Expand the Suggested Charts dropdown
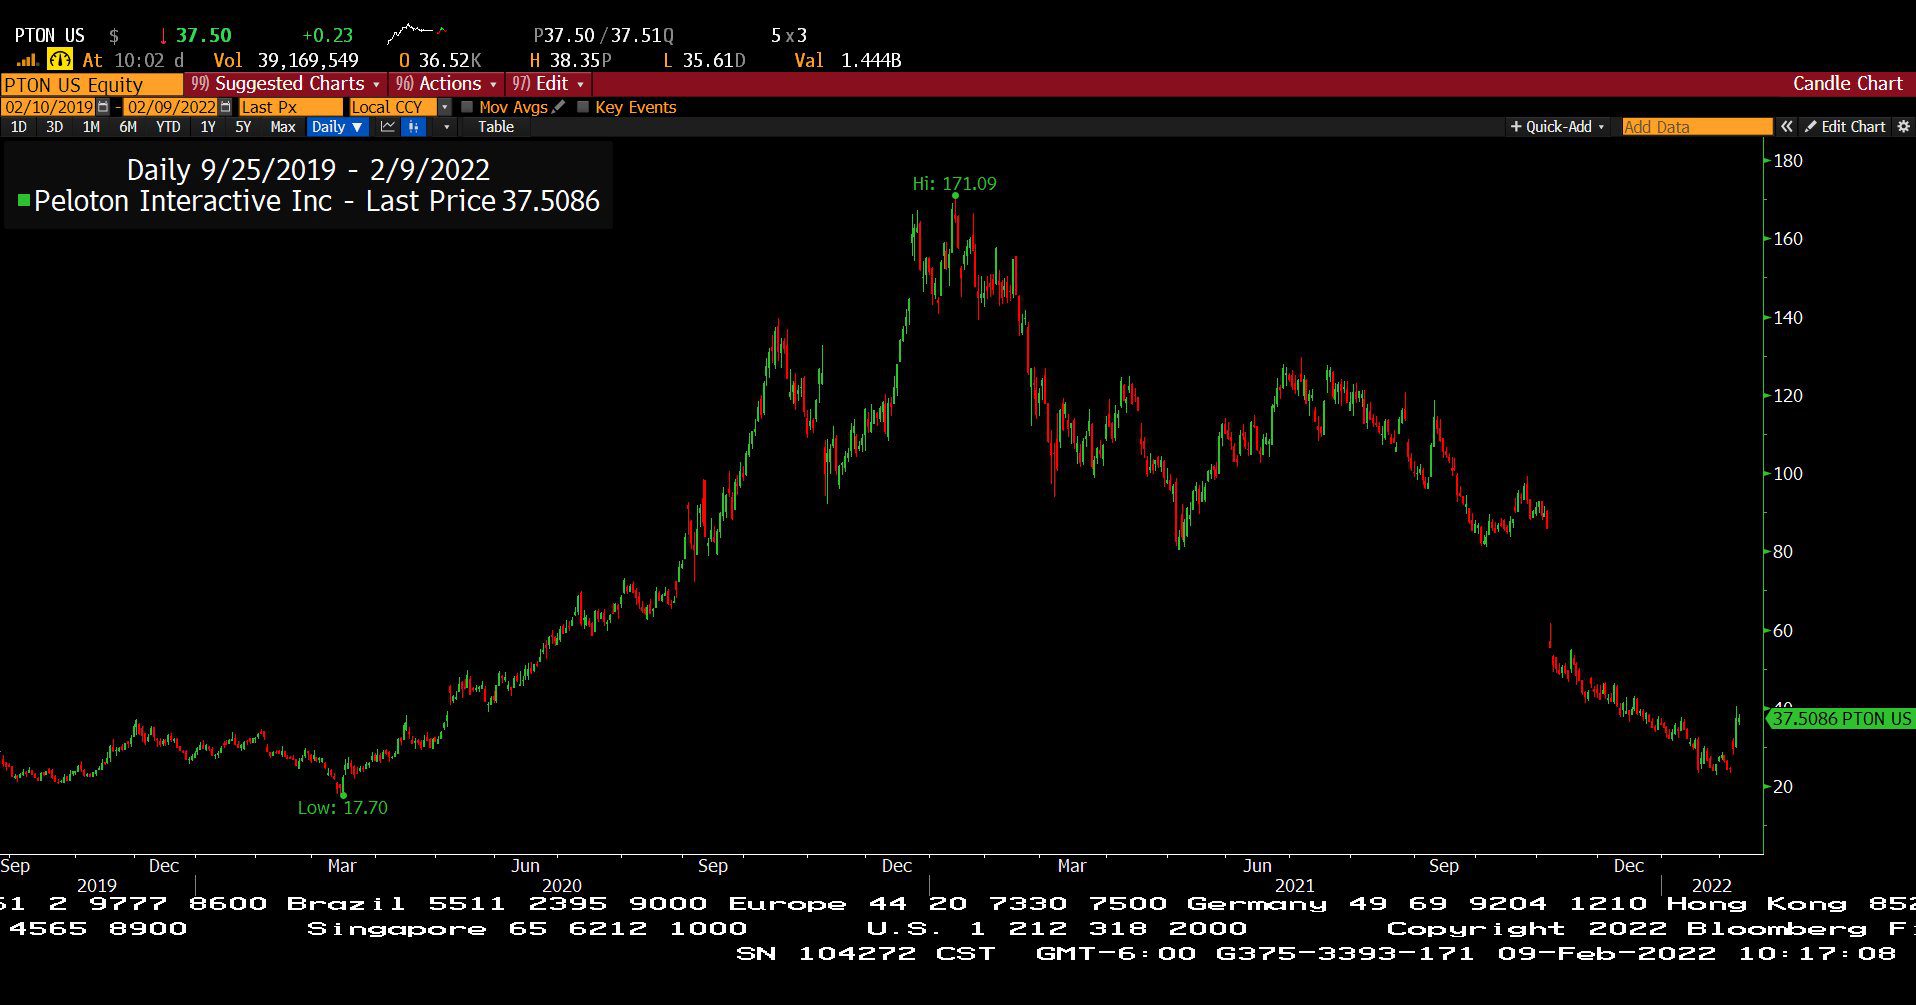Viewport: 1916px width, 1005px height. 286,84
